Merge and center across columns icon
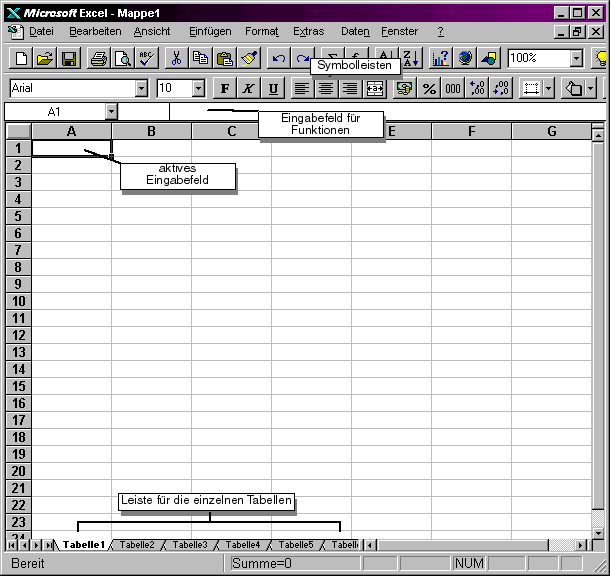The width and height of the screenshot is (610, 576). (x=375, y=89)
